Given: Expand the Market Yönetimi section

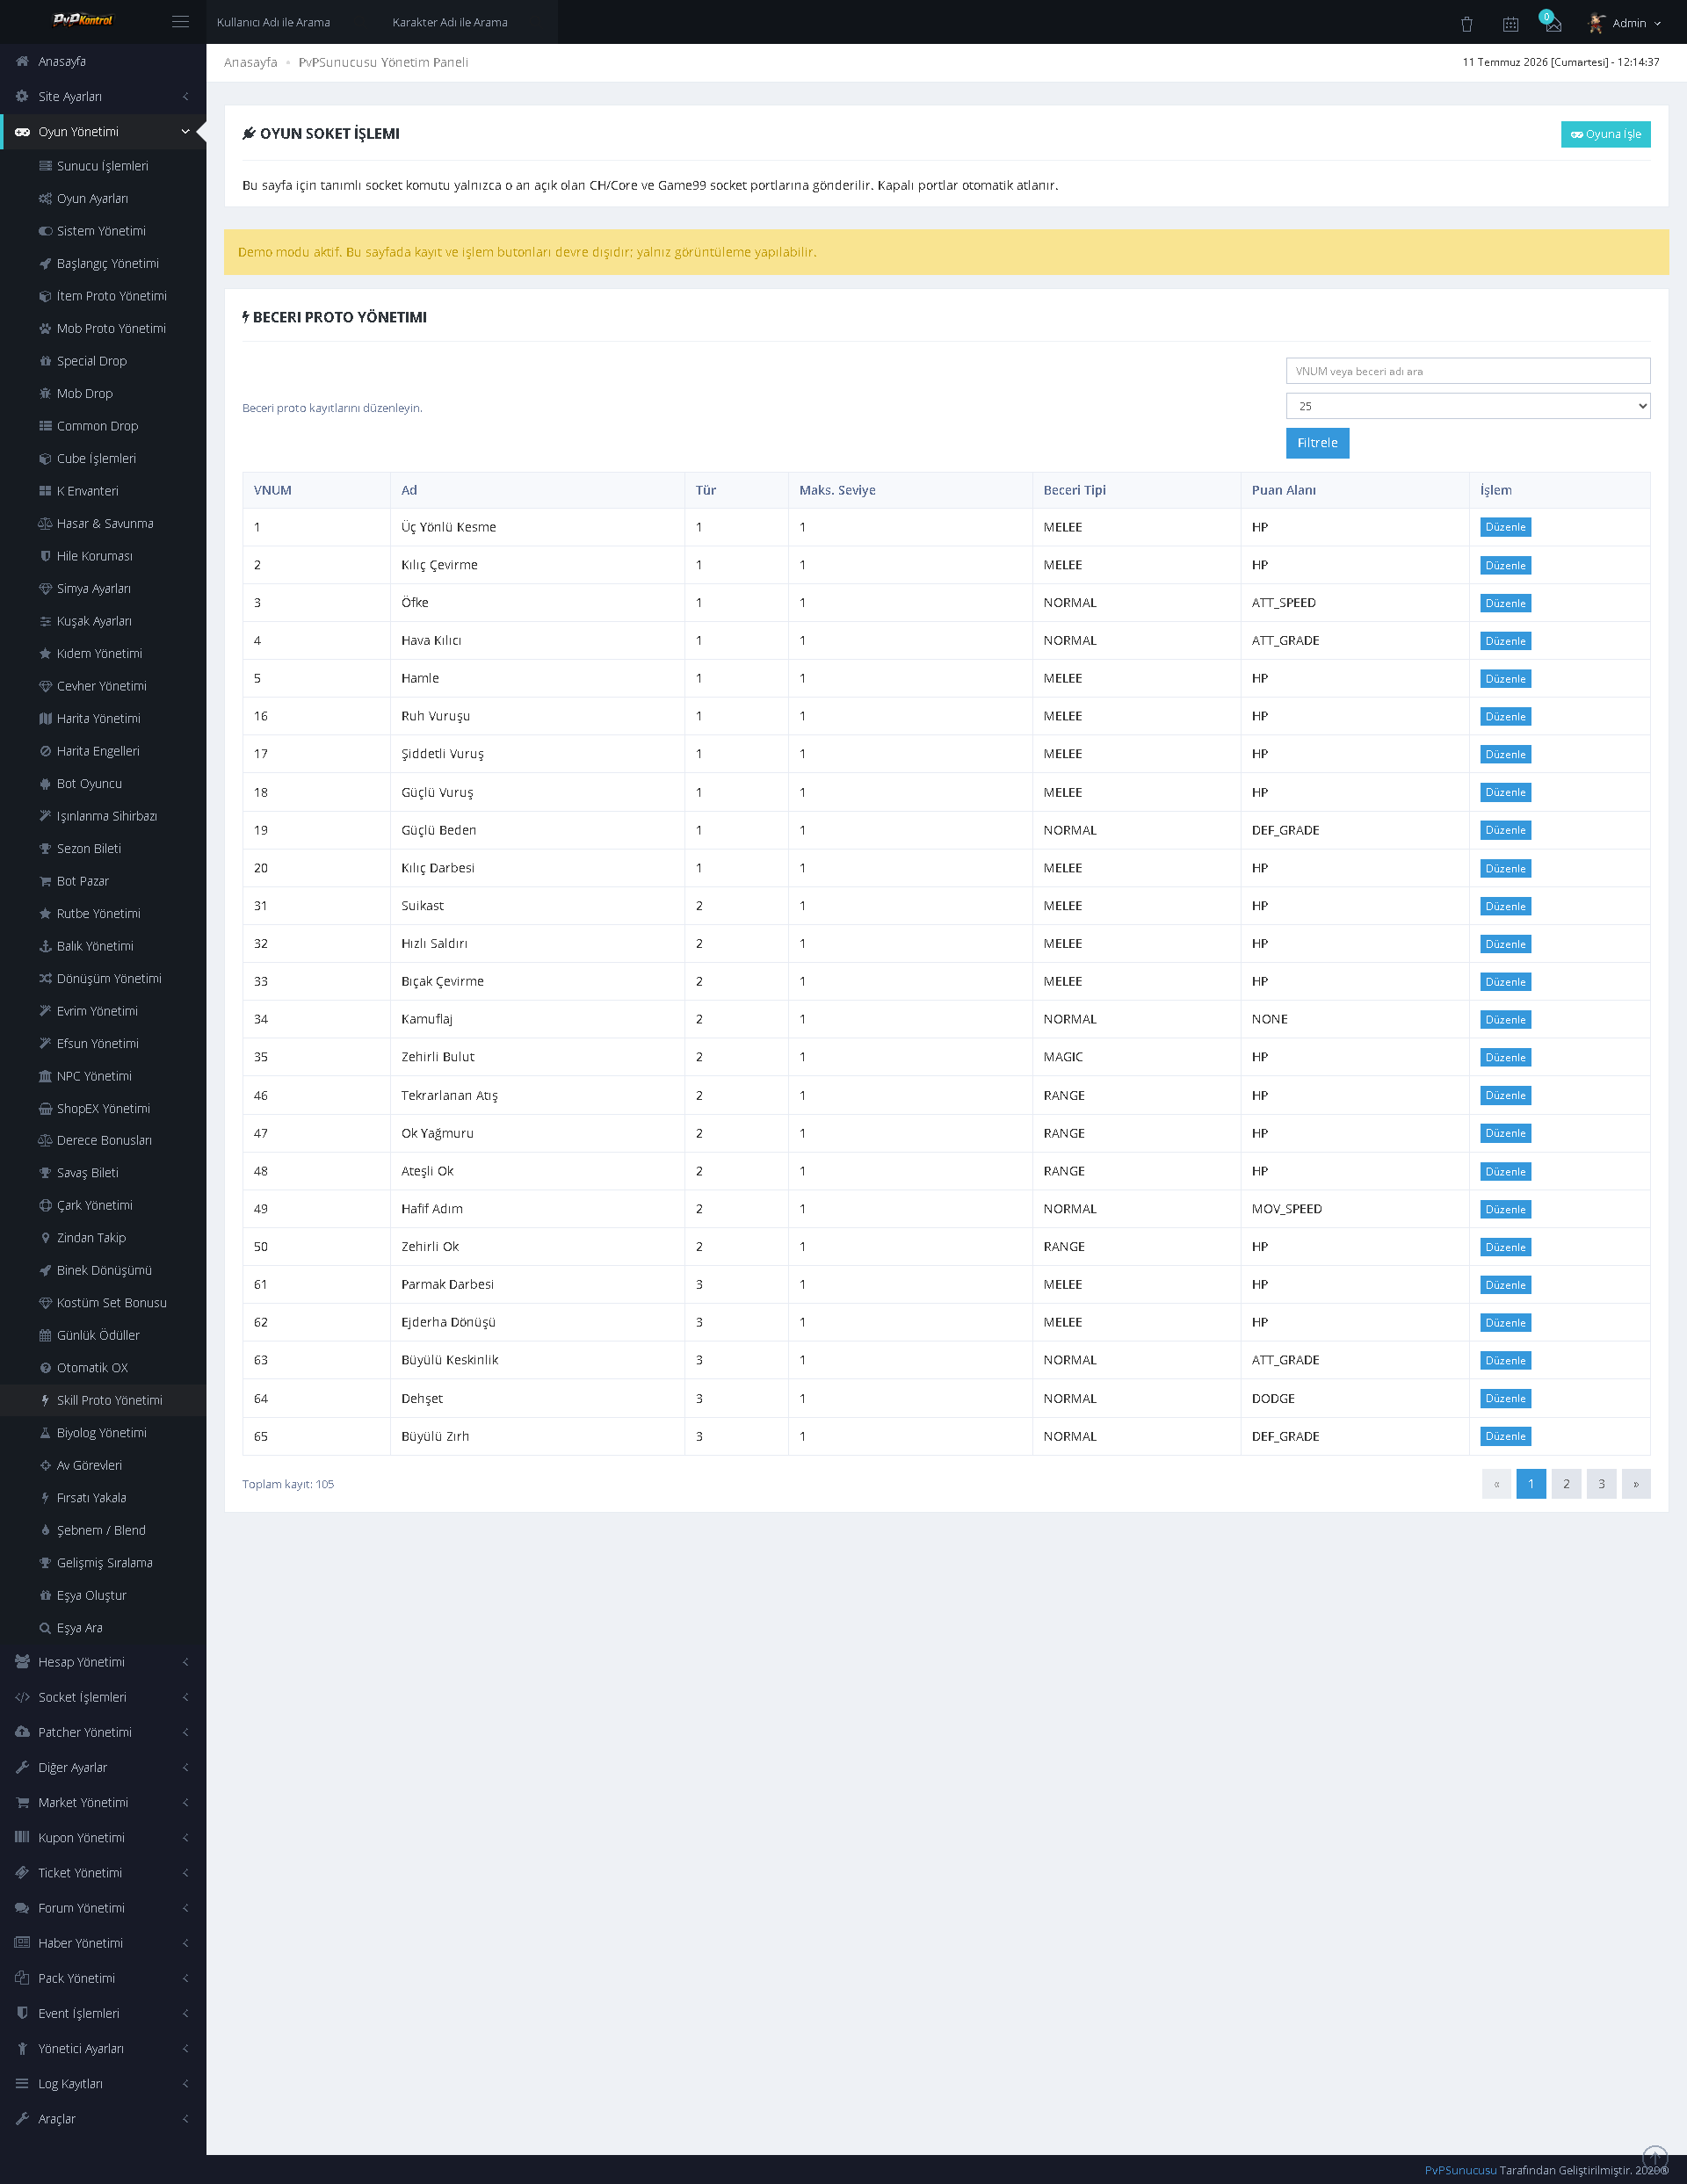Looking at the screenshot, I should (103, 1802).
